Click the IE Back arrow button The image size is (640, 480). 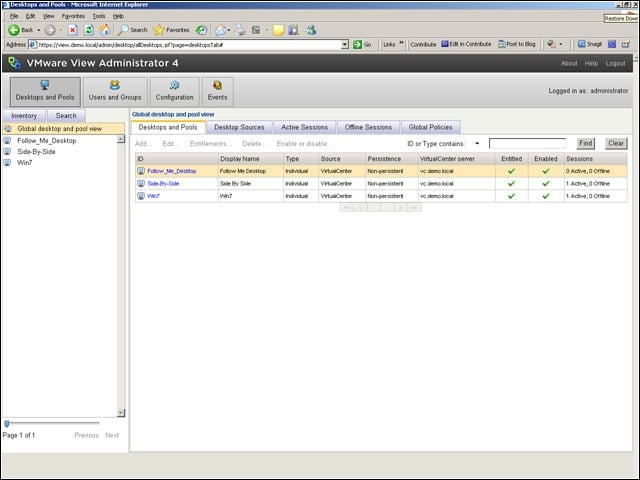(x=14, y=30)
